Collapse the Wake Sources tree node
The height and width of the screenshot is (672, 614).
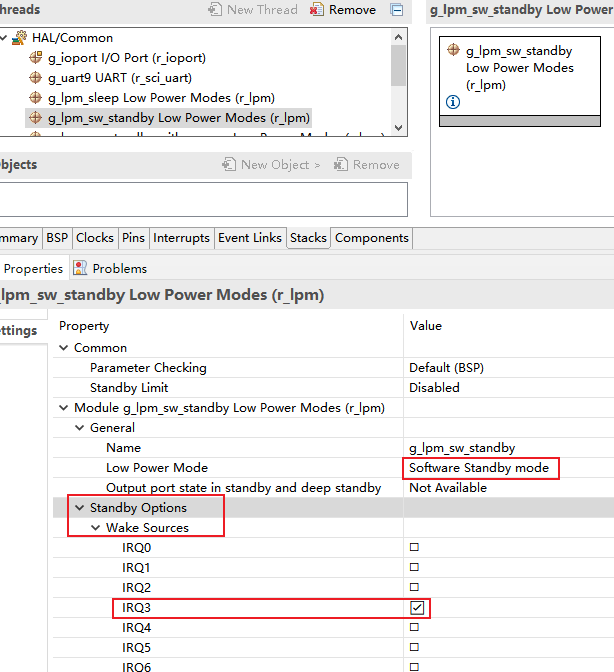tap(95, 528)
